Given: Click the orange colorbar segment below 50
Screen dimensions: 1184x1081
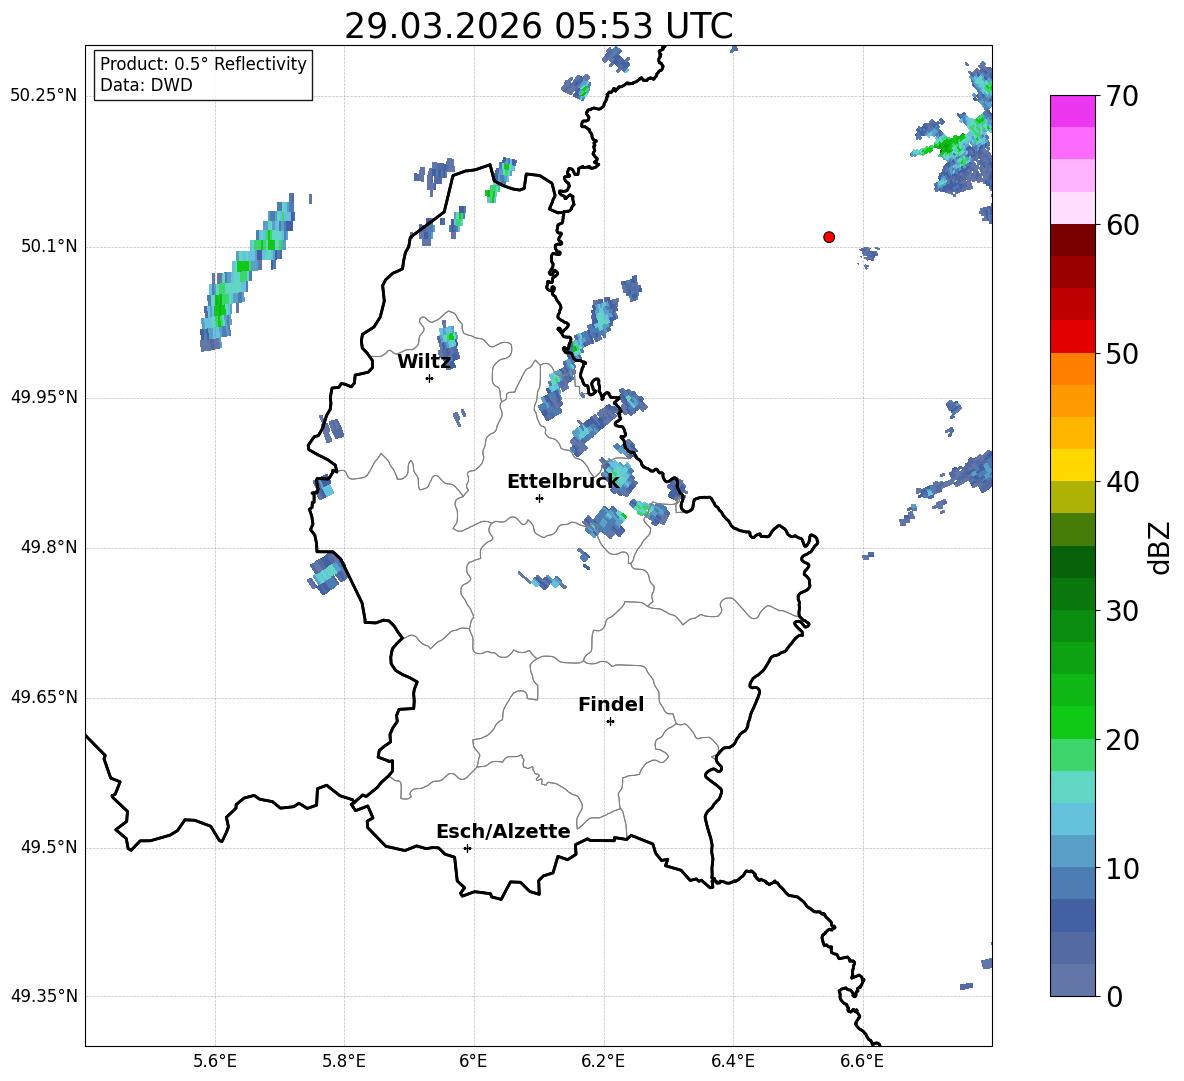Looking at the screenshot, I should [x=1072, y=369].
